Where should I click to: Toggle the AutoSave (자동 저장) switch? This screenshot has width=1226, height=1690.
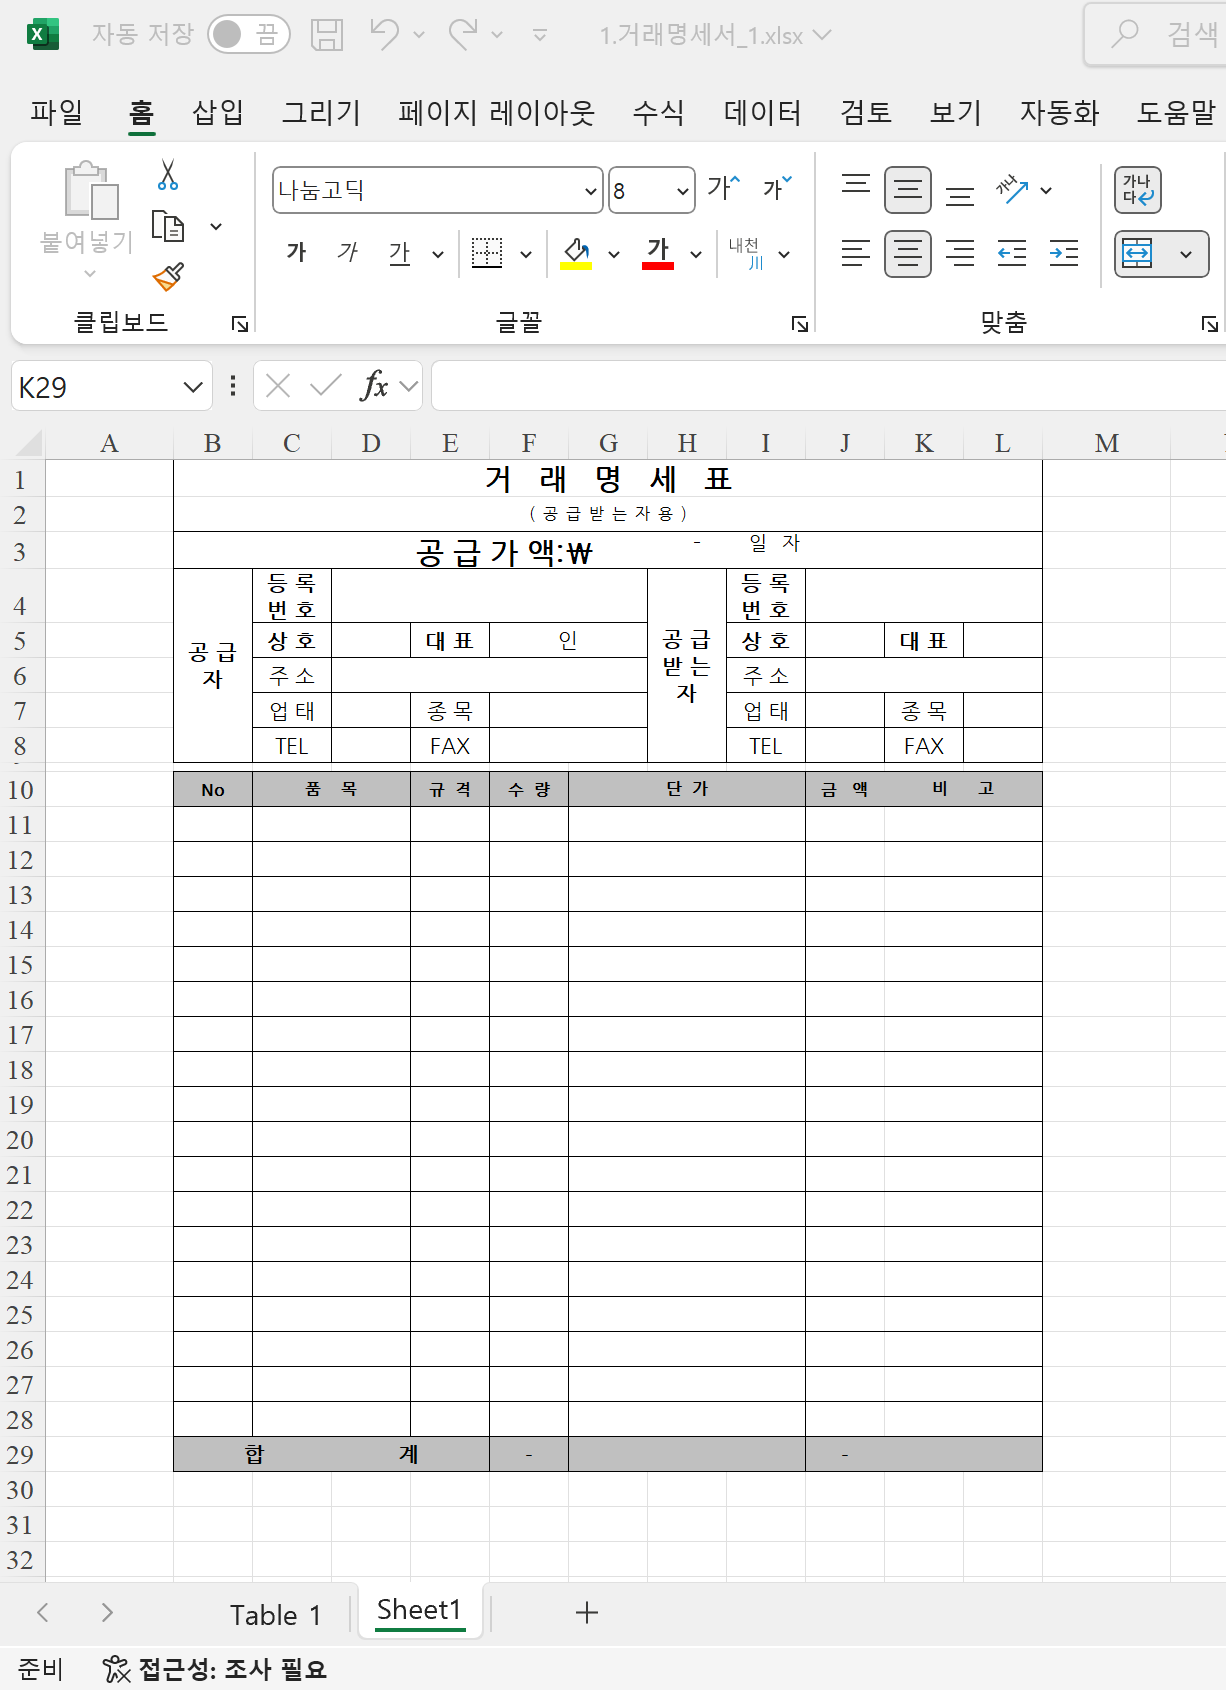pyautogui.click(x=249, y=34)
